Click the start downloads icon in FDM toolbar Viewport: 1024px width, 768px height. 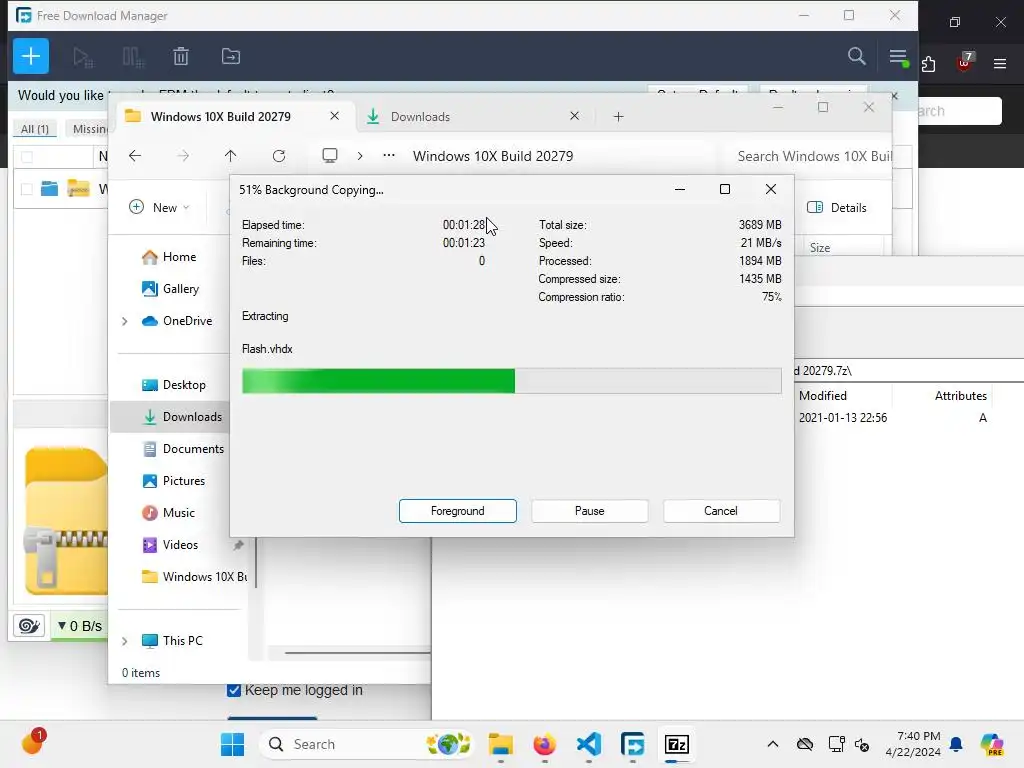pos(83,57)
